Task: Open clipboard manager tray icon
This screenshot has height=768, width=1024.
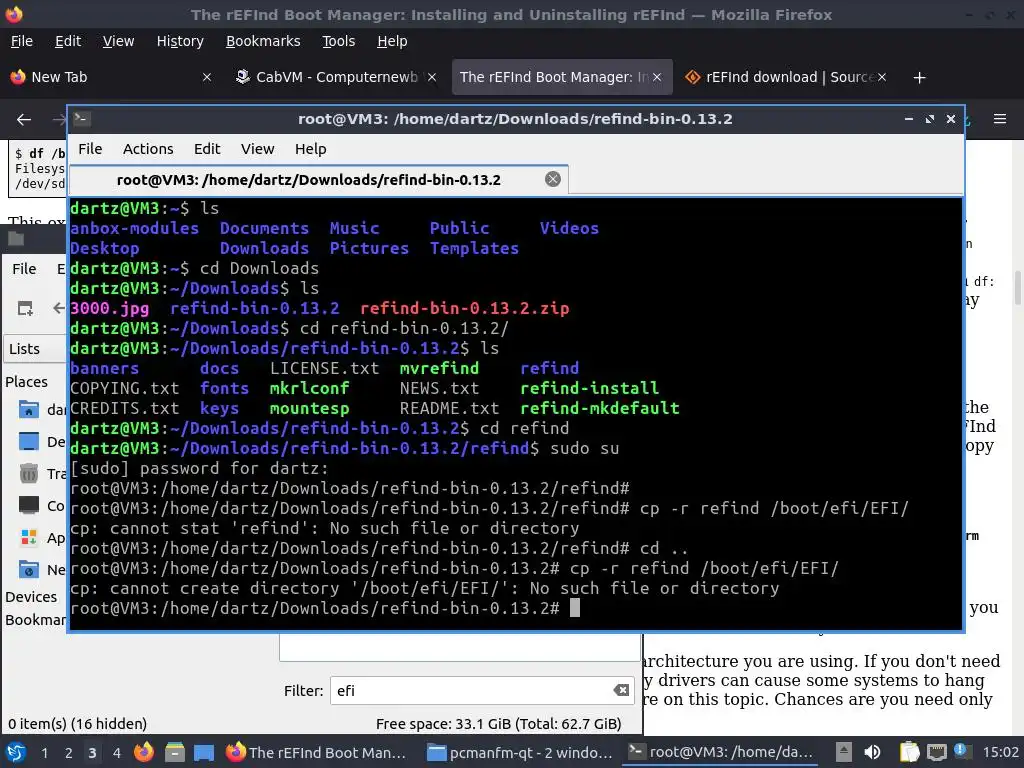Action: point(909,752)
